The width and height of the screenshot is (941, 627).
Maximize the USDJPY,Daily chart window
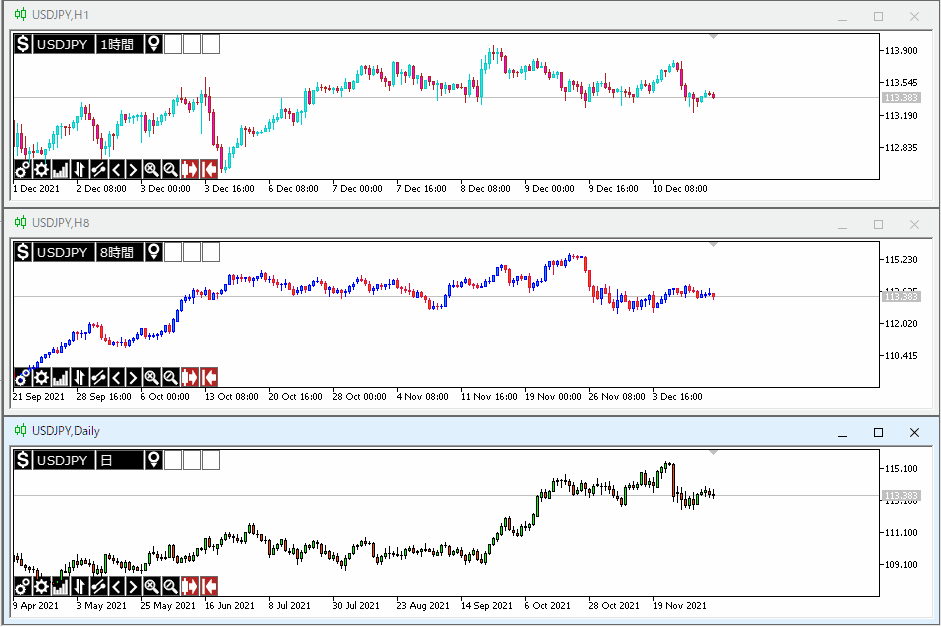878,432
